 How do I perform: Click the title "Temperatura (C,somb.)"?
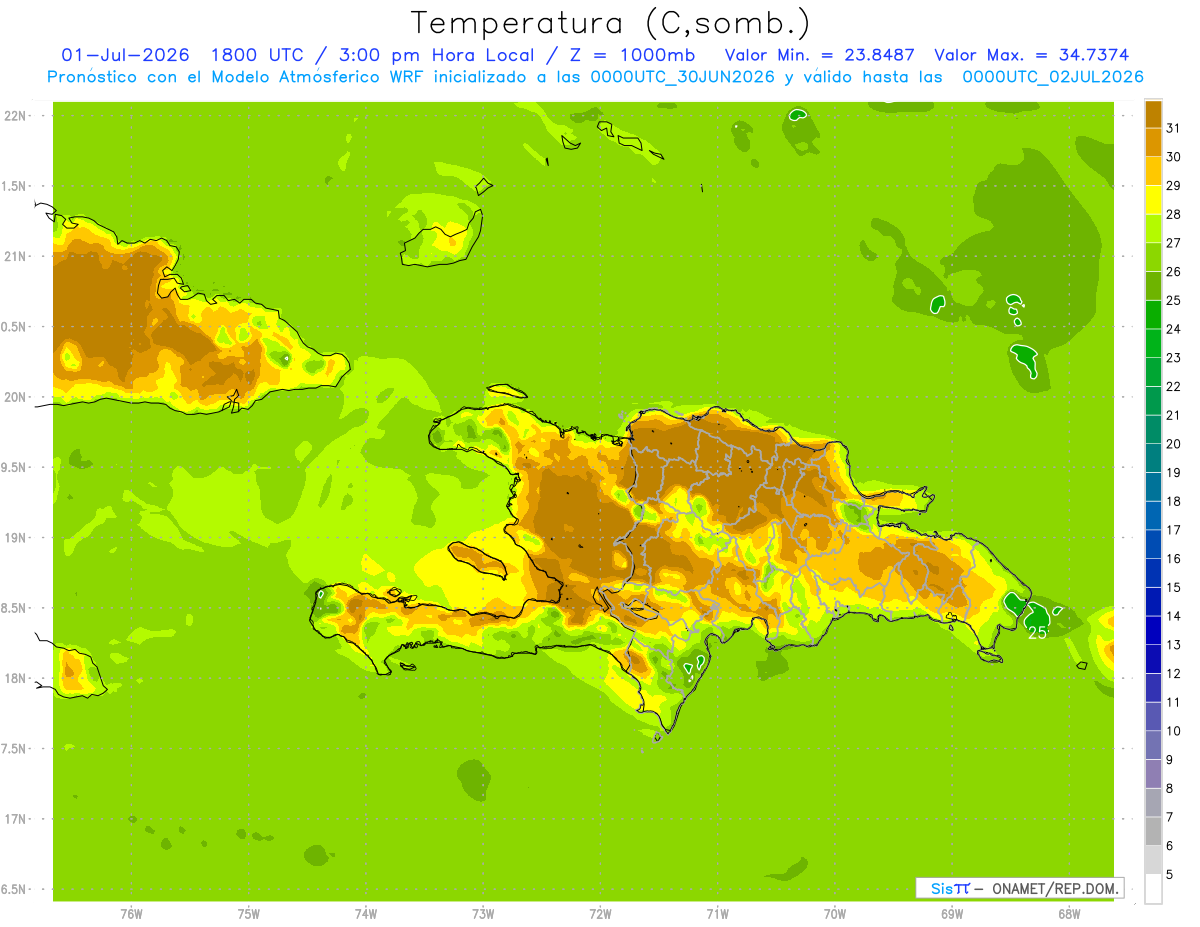tap(611, 22)
